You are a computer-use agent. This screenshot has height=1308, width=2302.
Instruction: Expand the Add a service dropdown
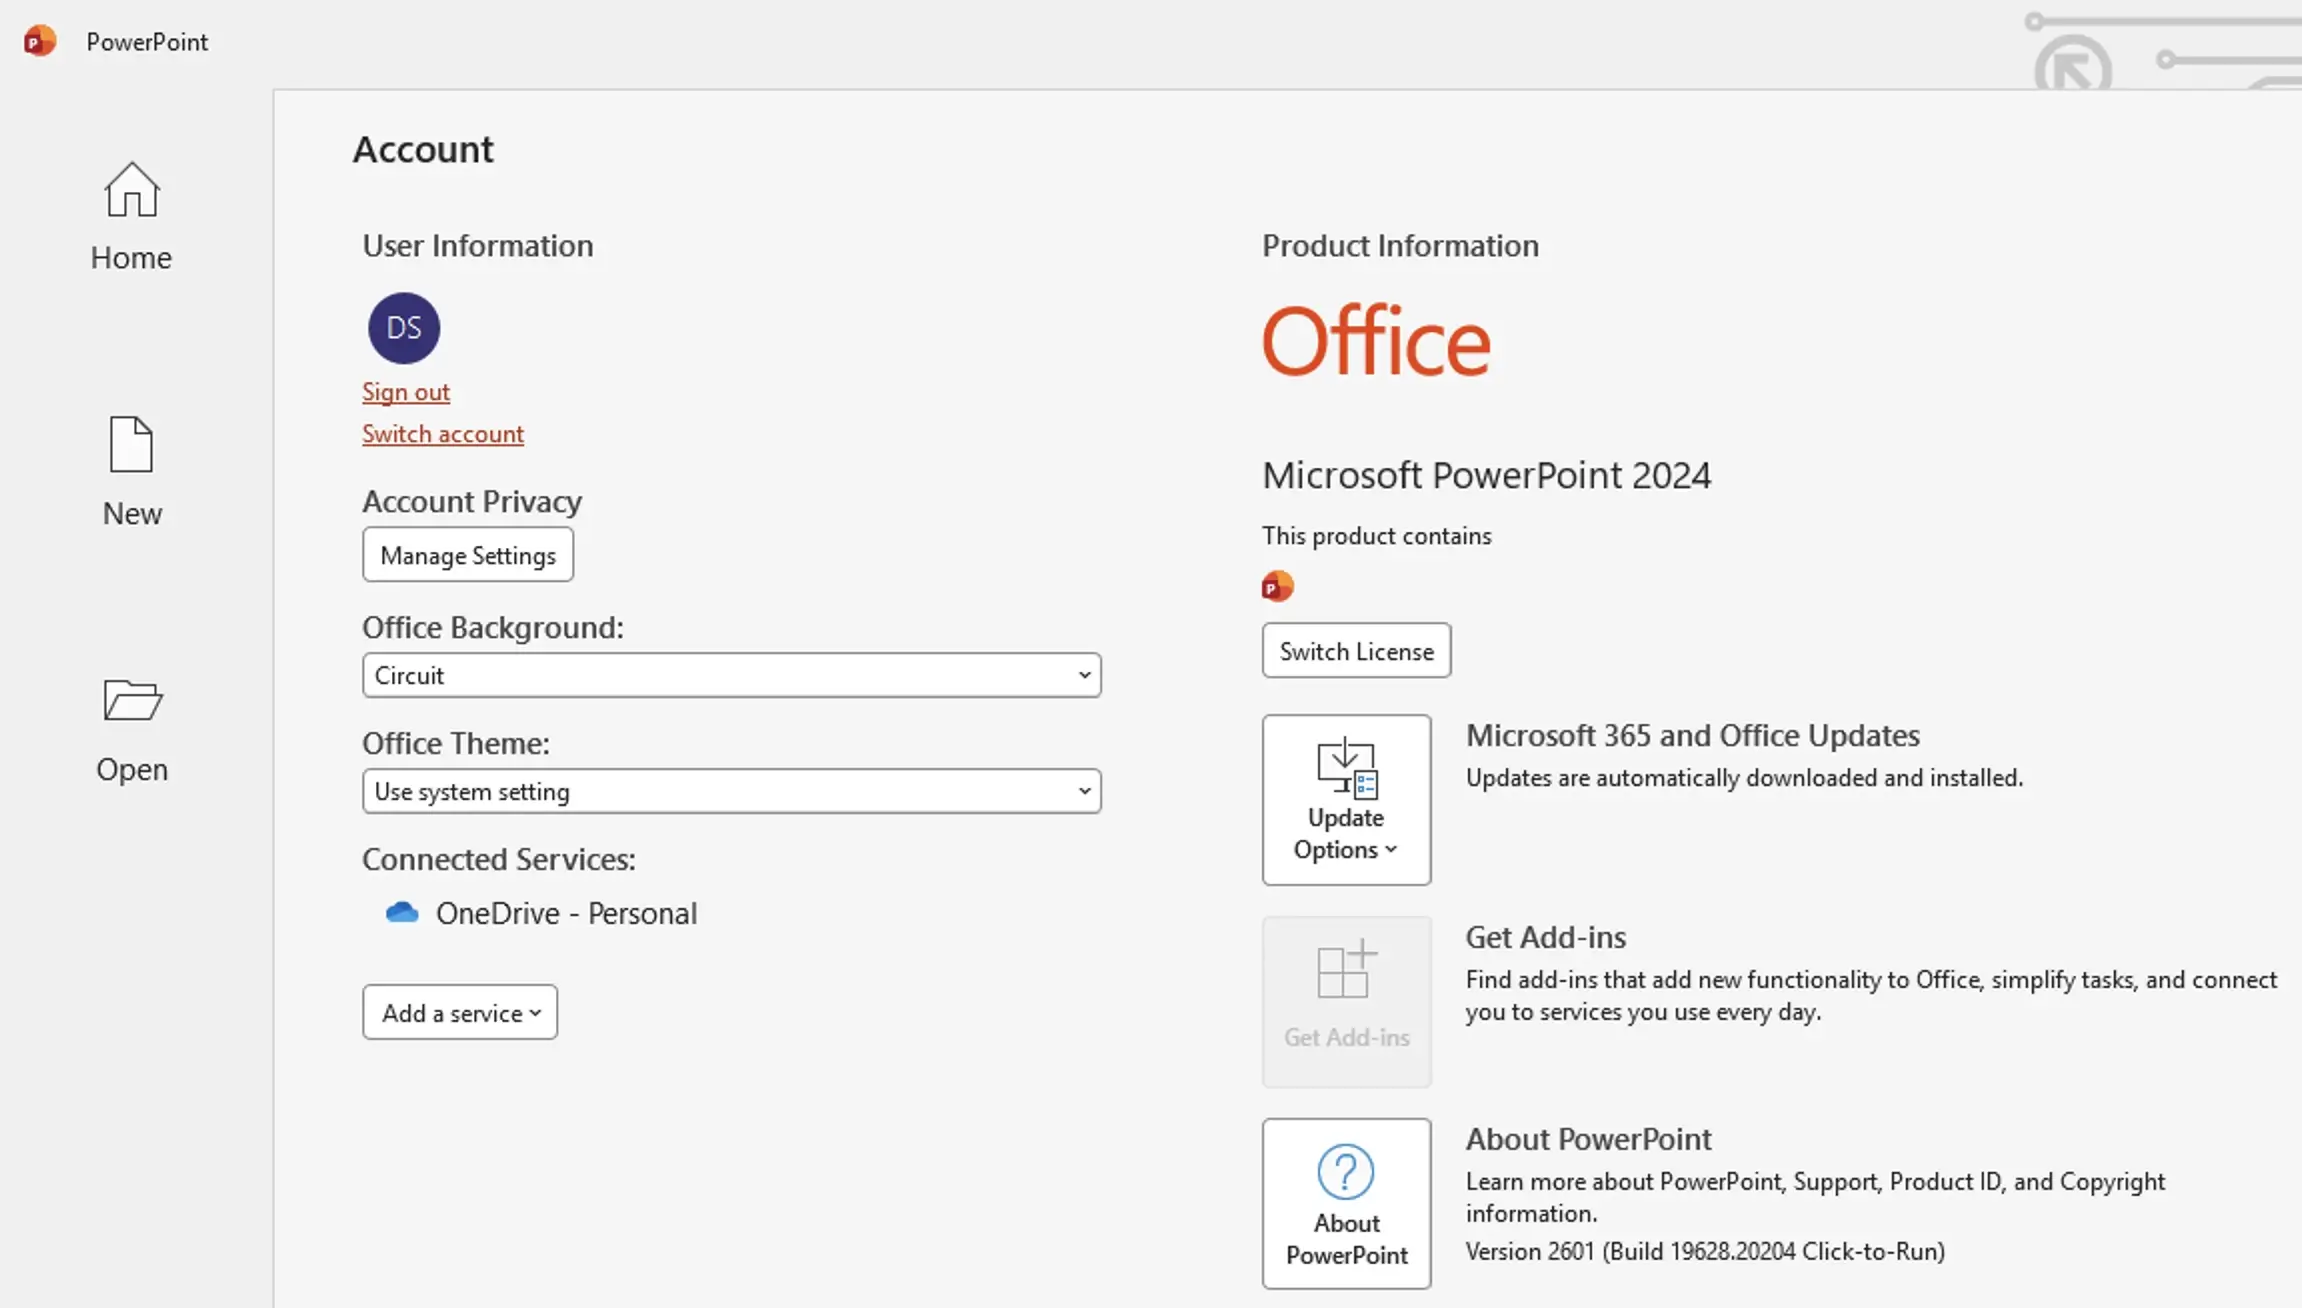coord(460,1012)
